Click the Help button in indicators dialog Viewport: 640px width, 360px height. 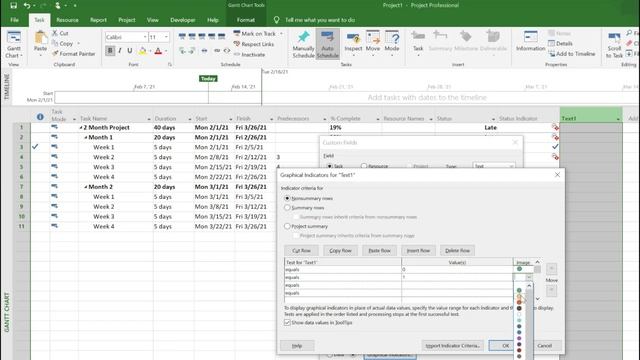(x=297, y=346)
